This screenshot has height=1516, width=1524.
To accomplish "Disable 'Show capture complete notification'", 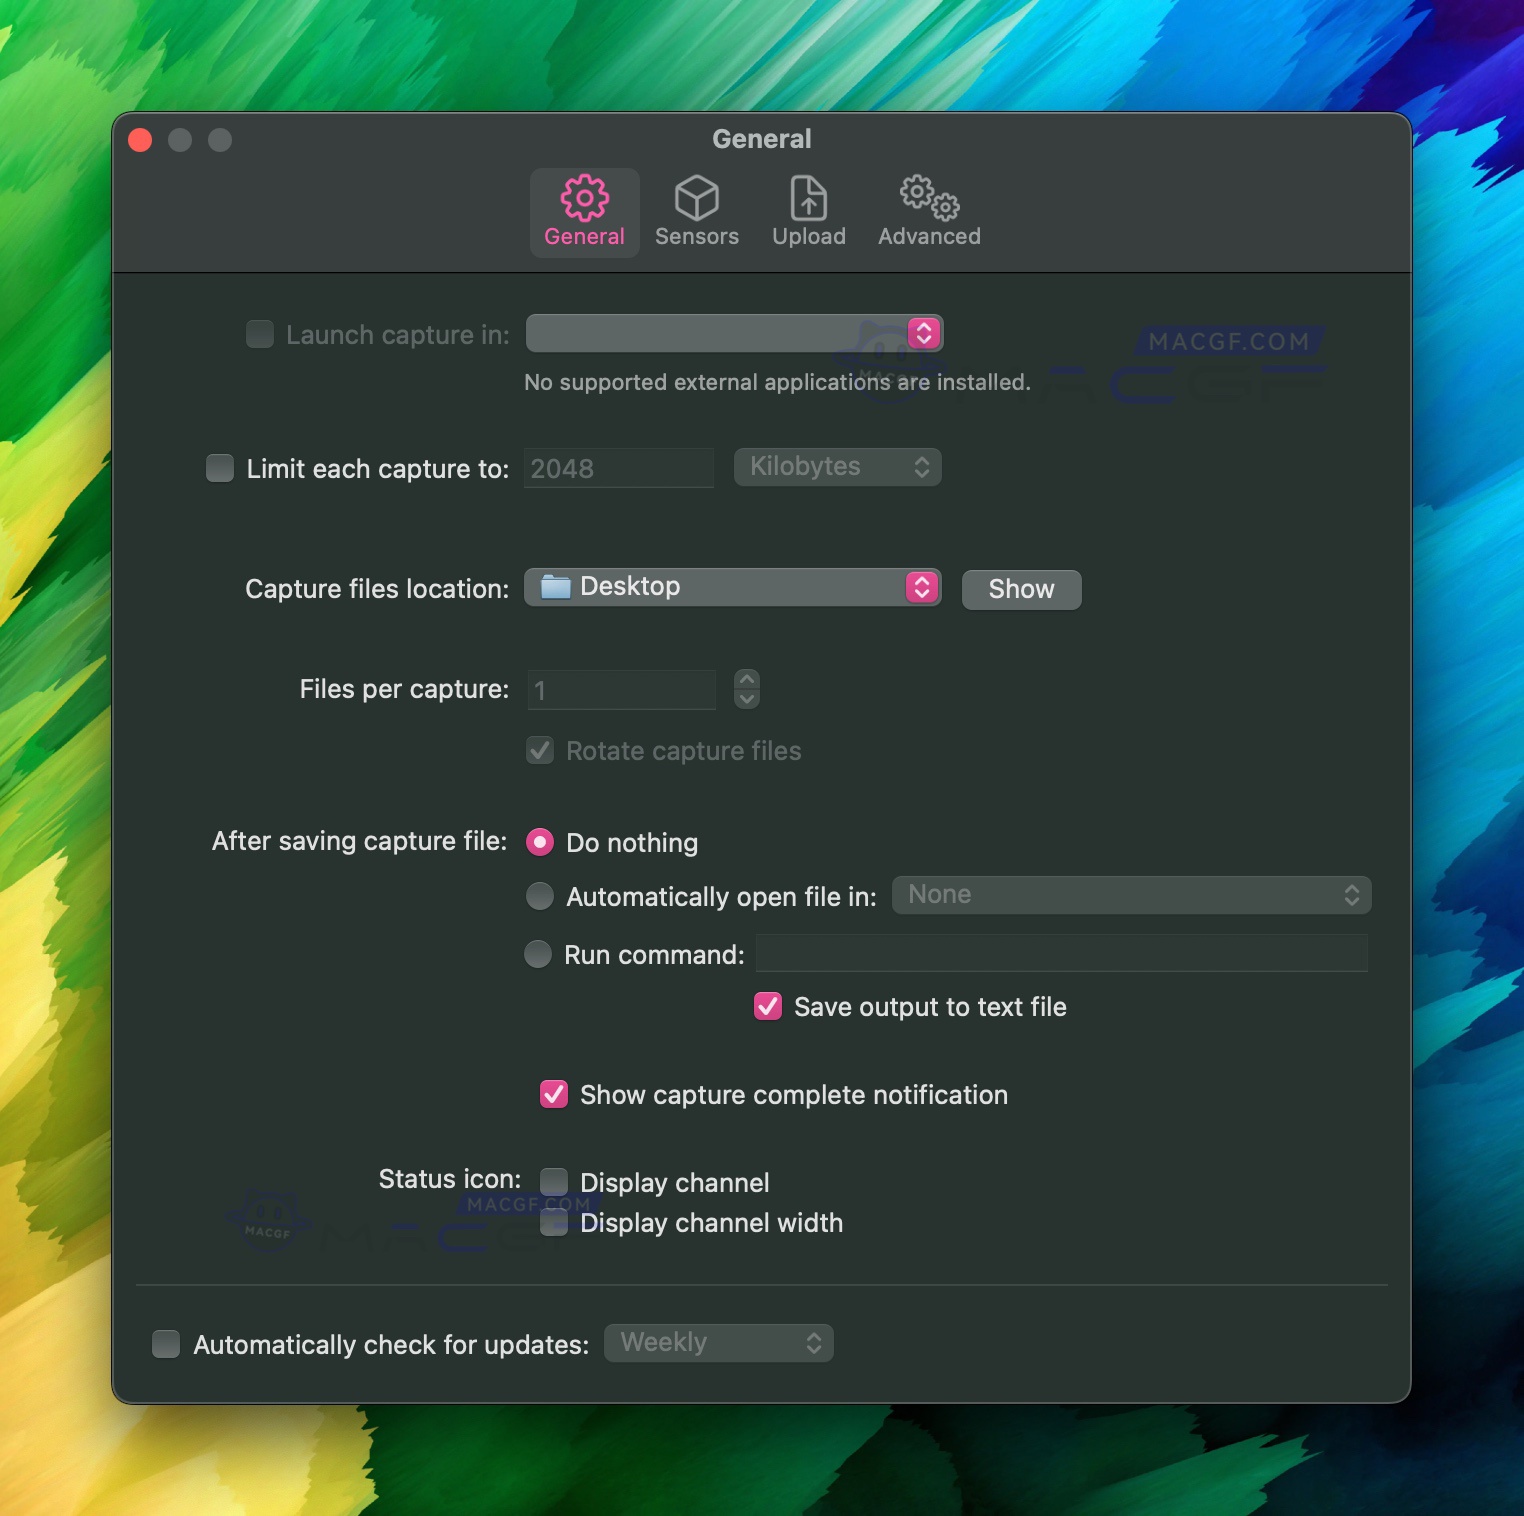I will (x=552, y=1094).
